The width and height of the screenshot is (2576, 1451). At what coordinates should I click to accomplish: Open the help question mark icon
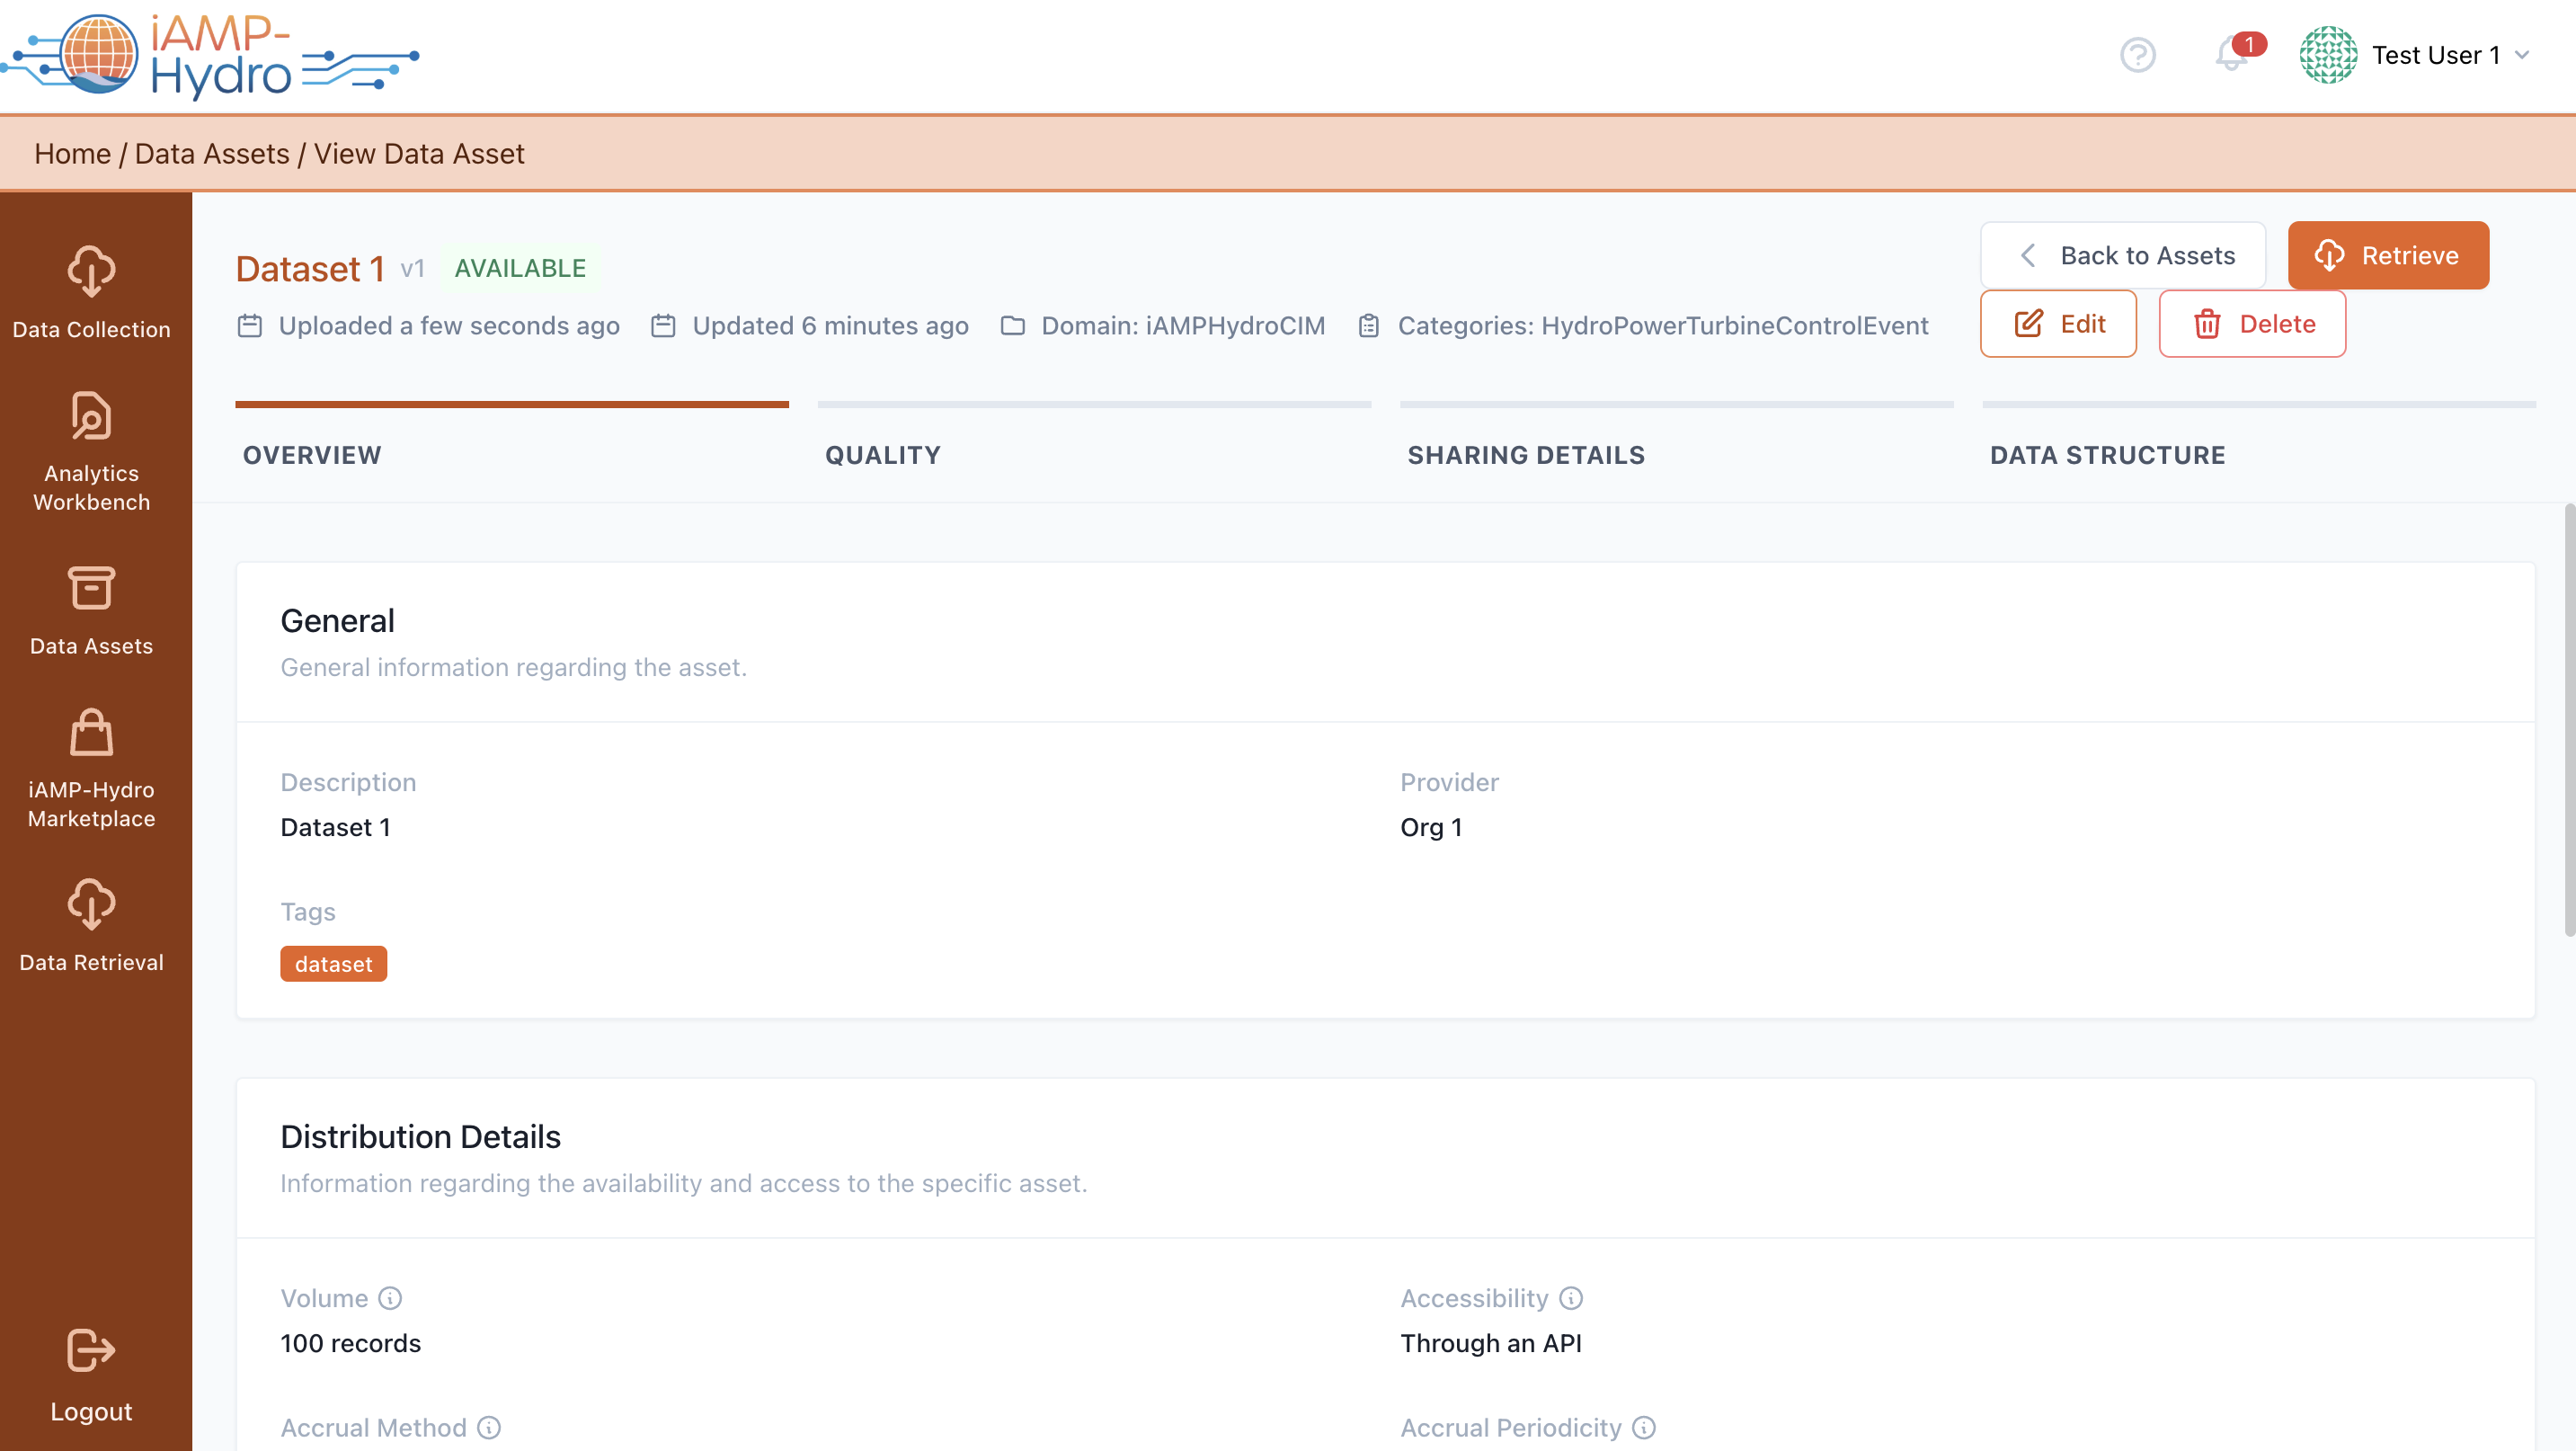point(2137,55)
